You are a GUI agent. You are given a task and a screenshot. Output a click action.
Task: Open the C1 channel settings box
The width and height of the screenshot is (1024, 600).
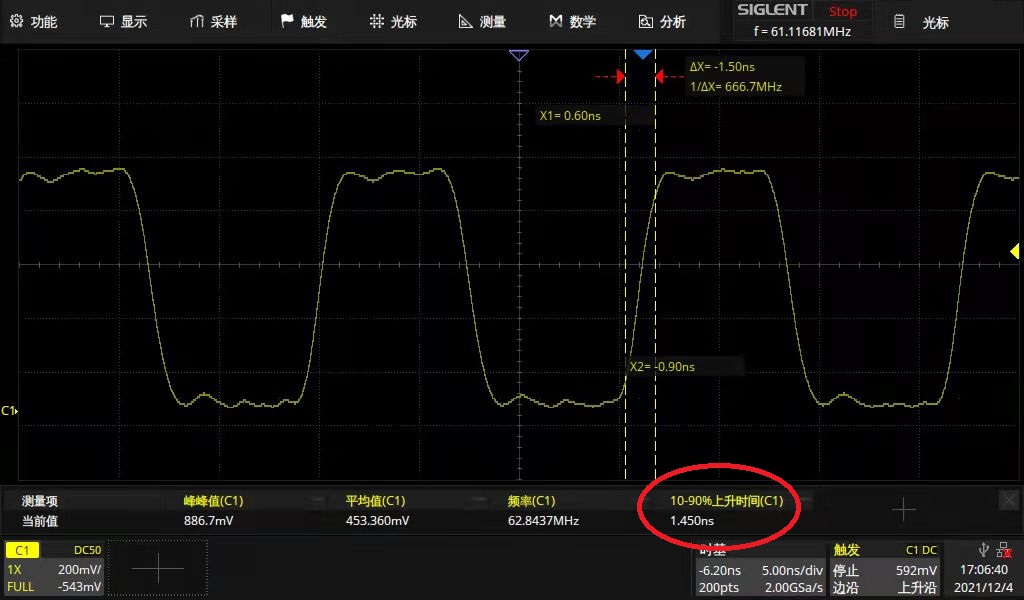pos(54,568)
